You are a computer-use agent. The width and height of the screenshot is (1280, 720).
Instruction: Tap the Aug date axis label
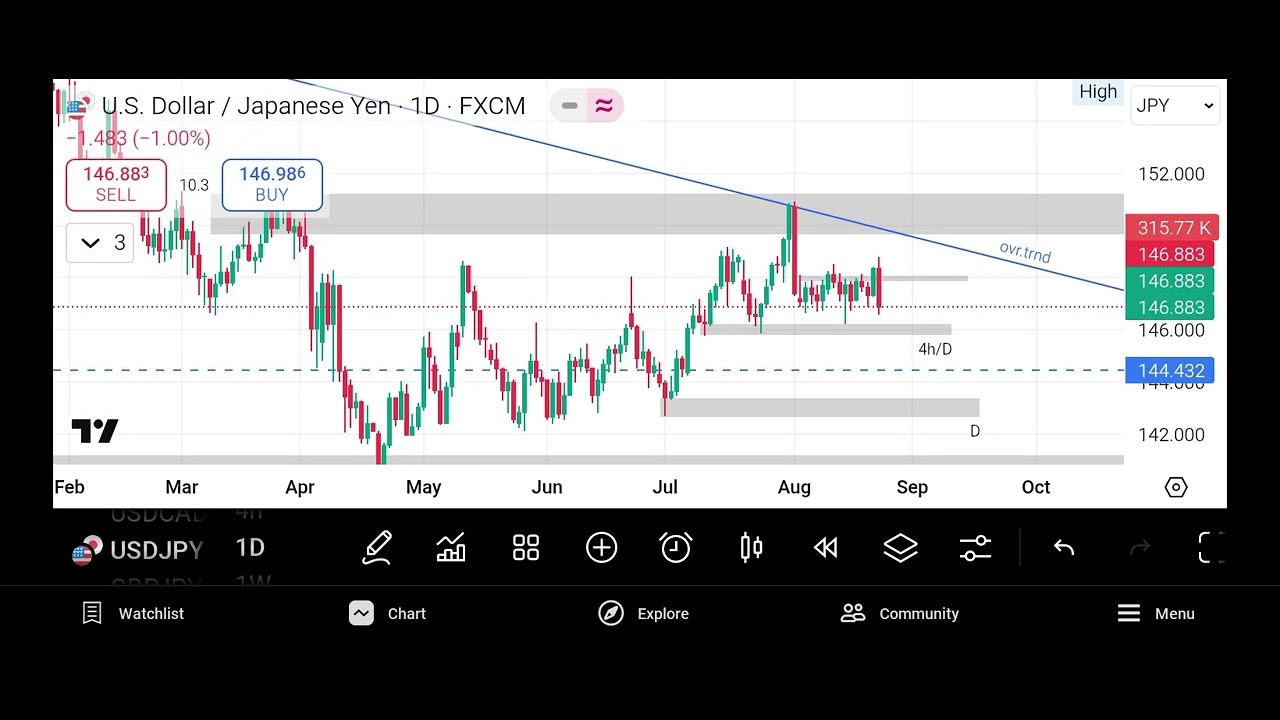pos(794,487)
